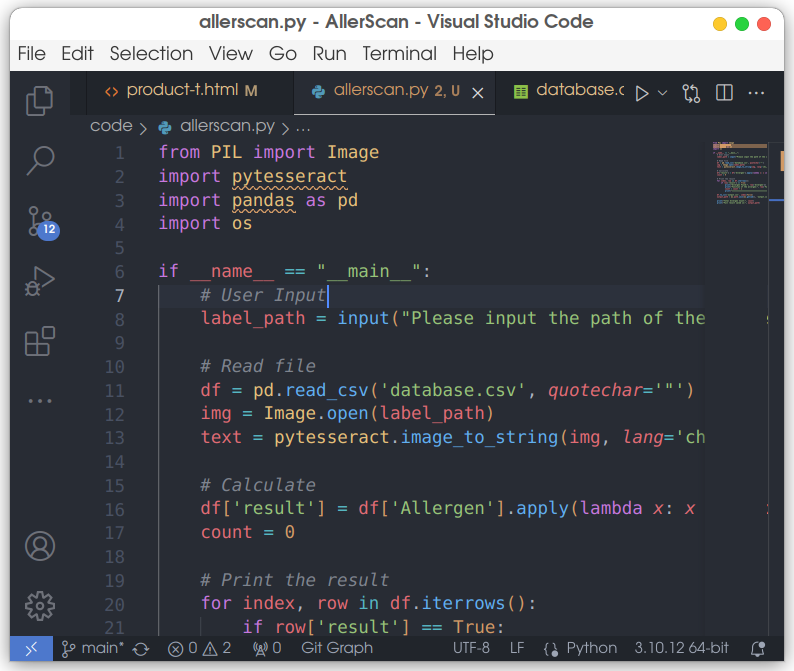
Task: Switch to the database.csv tab
Action: coord(570,91)
